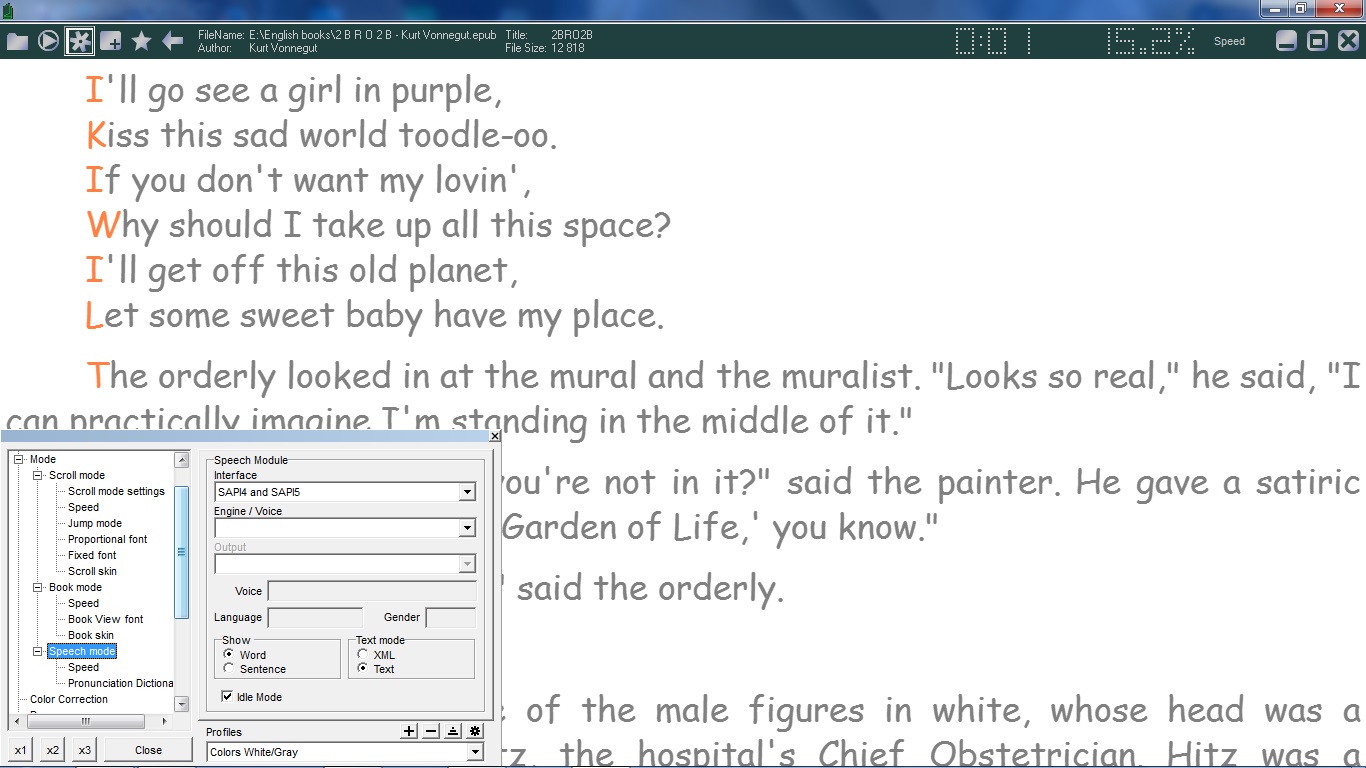This screenshot has height=768, width=1366.
Task: Close the reader with the toolbar X icon
Action: (x=1349, y=41)
